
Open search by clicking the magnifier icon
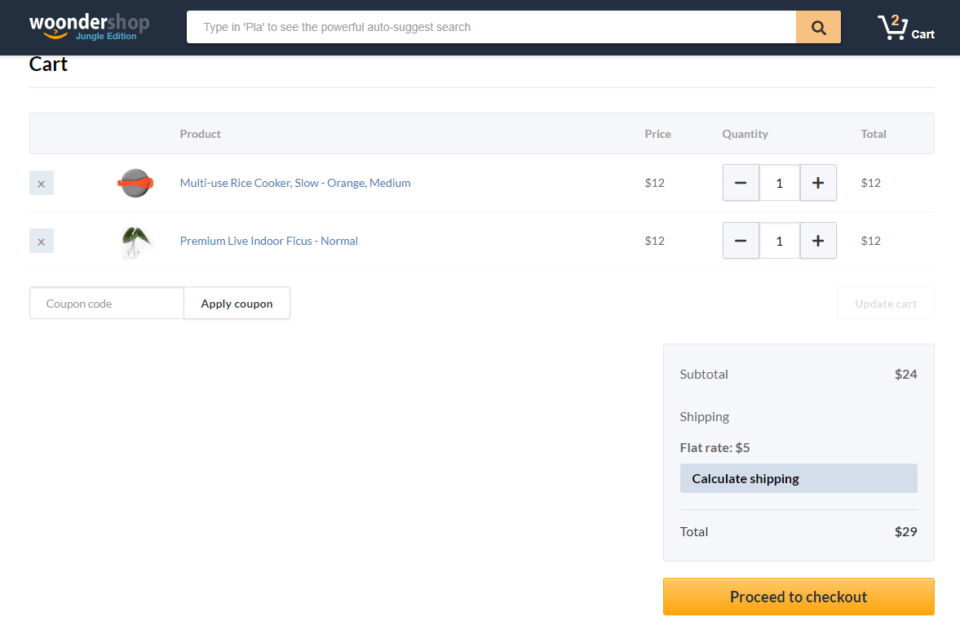818,27
